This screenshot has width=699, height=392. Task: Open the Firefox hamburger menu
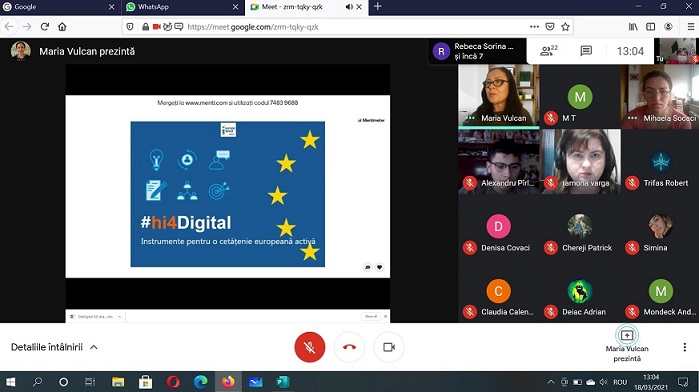pyautogui.click(x=691, y=27)
